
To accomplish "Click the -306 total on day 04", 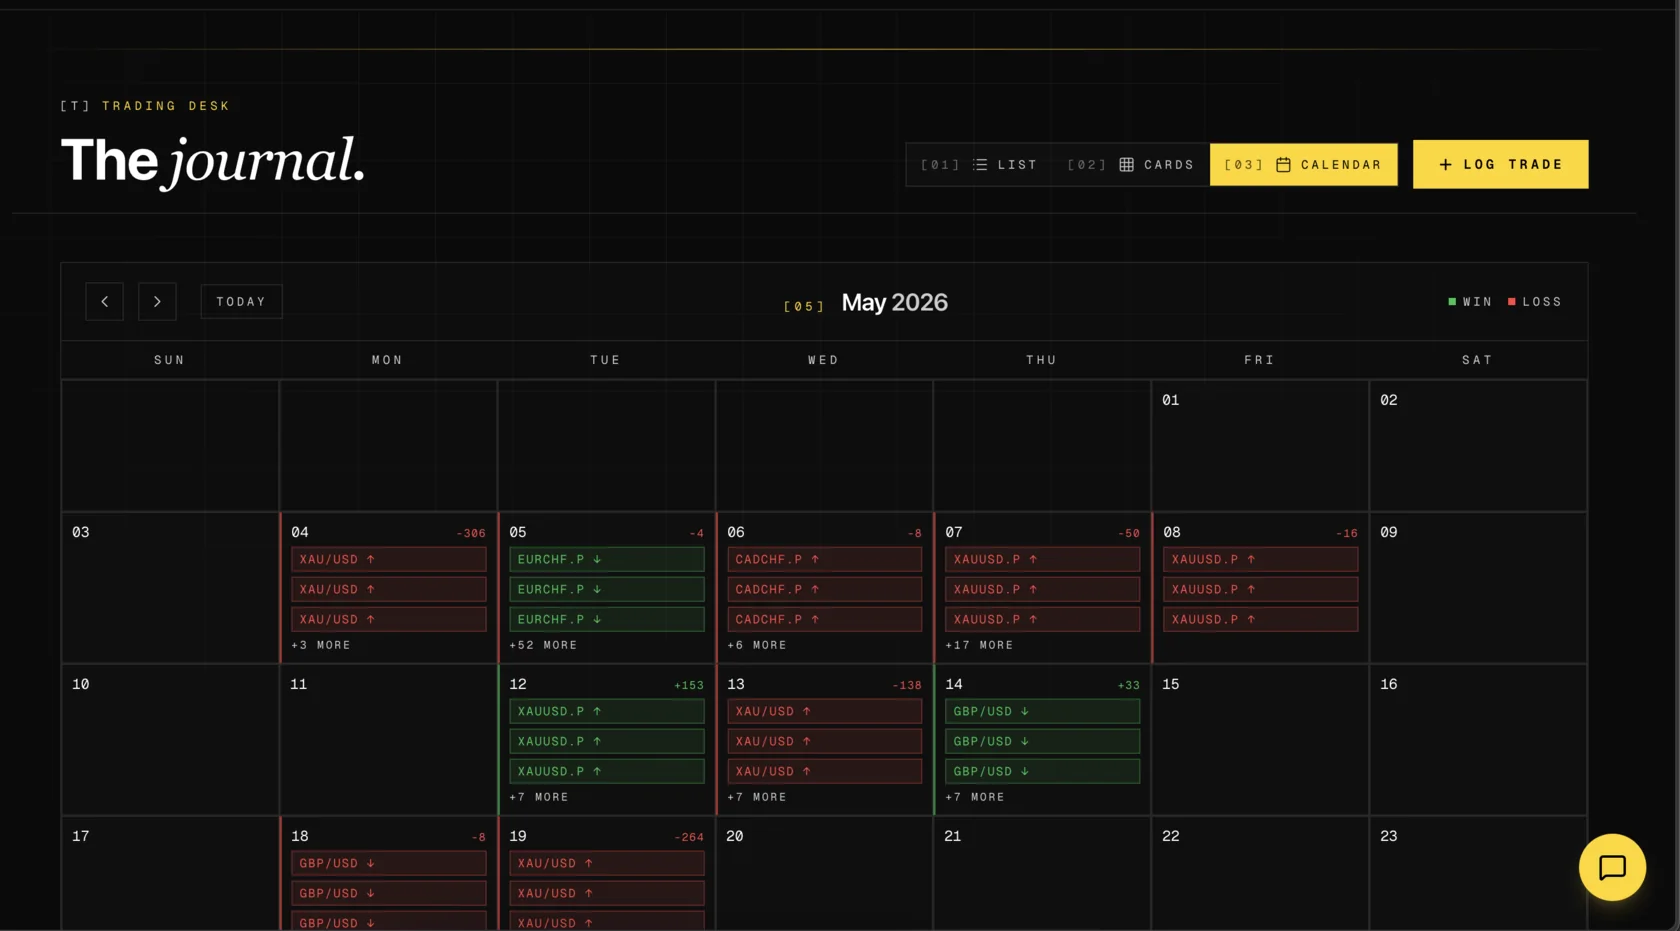I will tap(471, 534).
